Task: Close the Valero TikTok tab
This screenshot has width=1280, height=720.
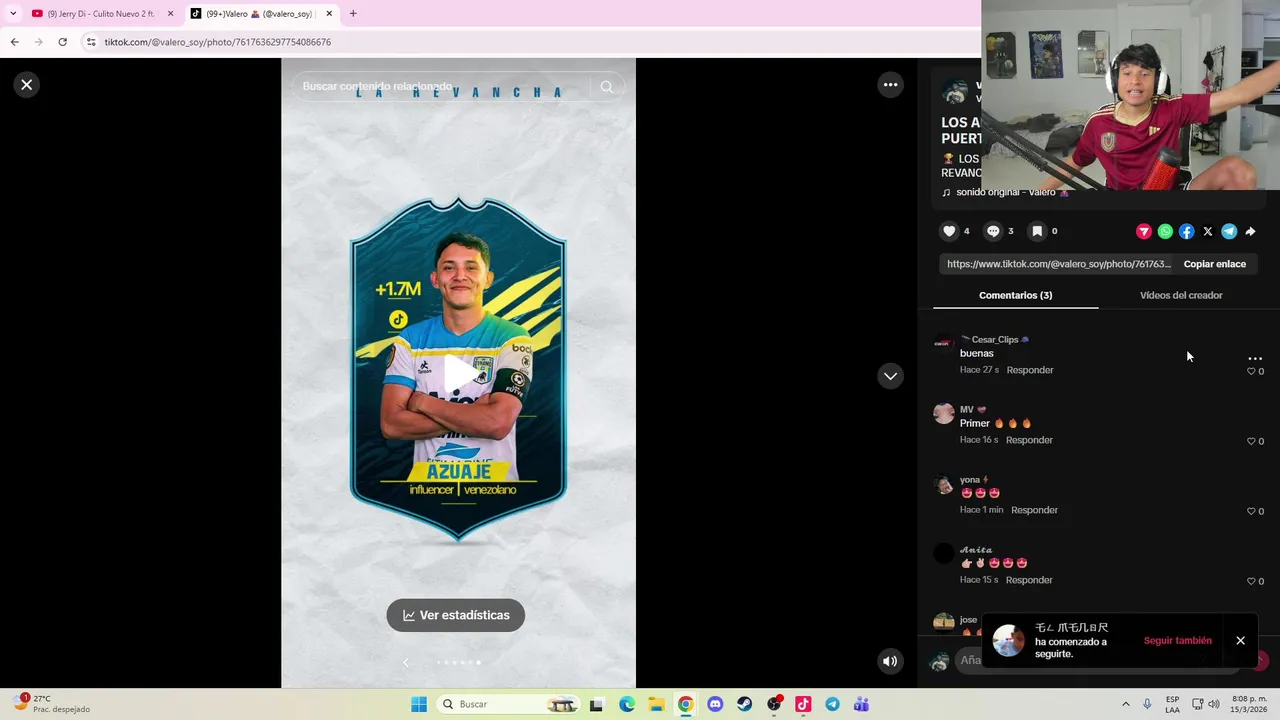Action: pos(329,14)
